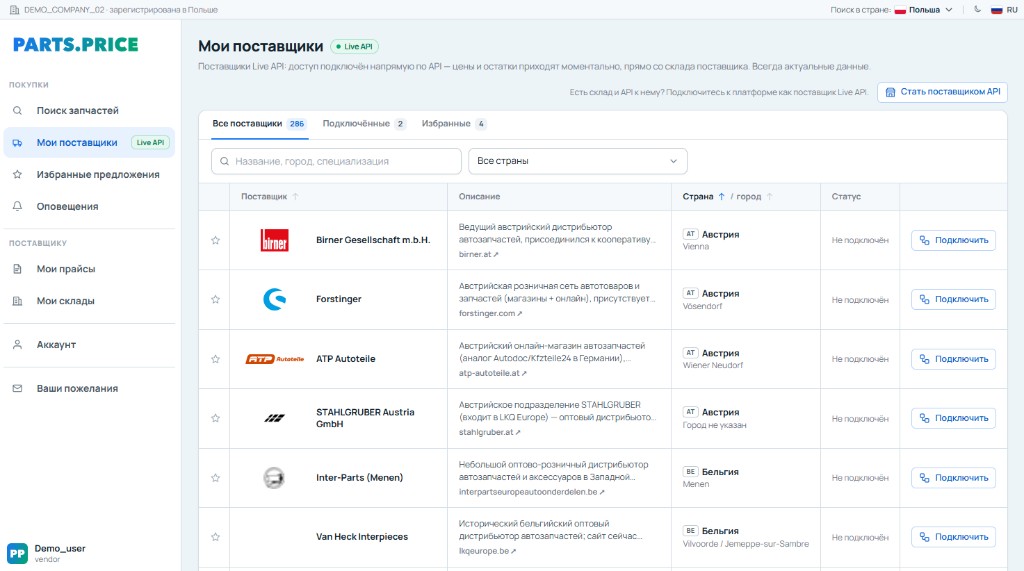Screen dimensions: 1024x571
Task: Select Forstinger supplier name
Action: coord(338,299)
